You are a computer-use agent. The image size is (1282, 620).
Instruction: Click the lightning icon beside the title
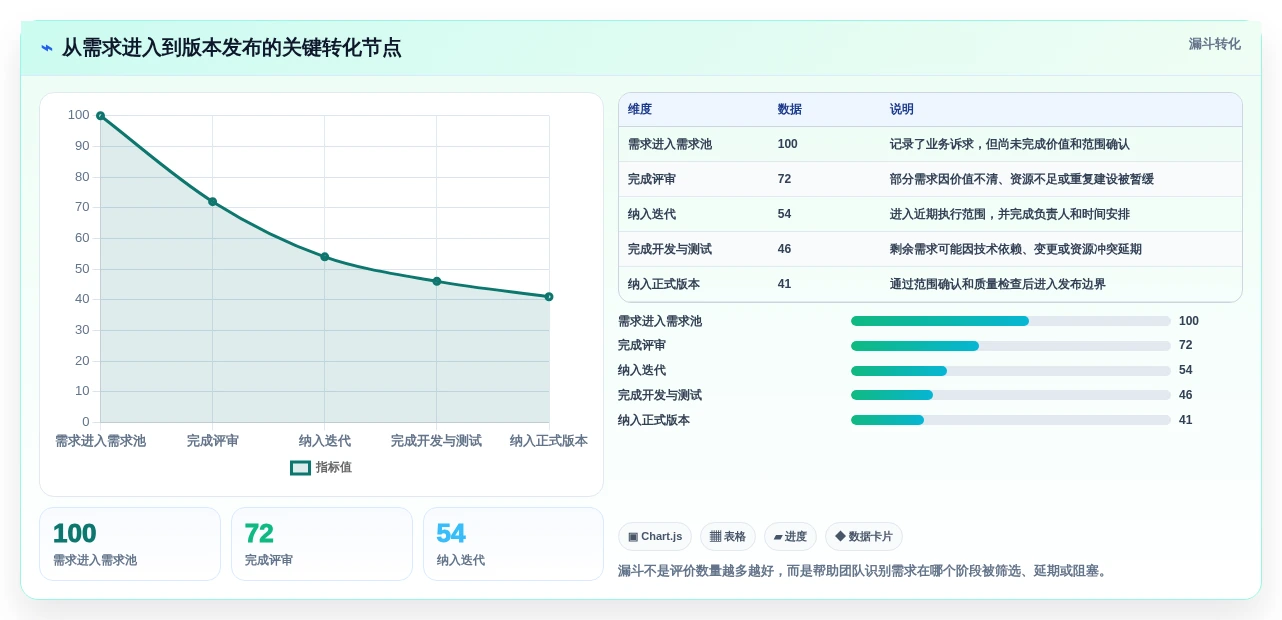[x=47, y=47]
